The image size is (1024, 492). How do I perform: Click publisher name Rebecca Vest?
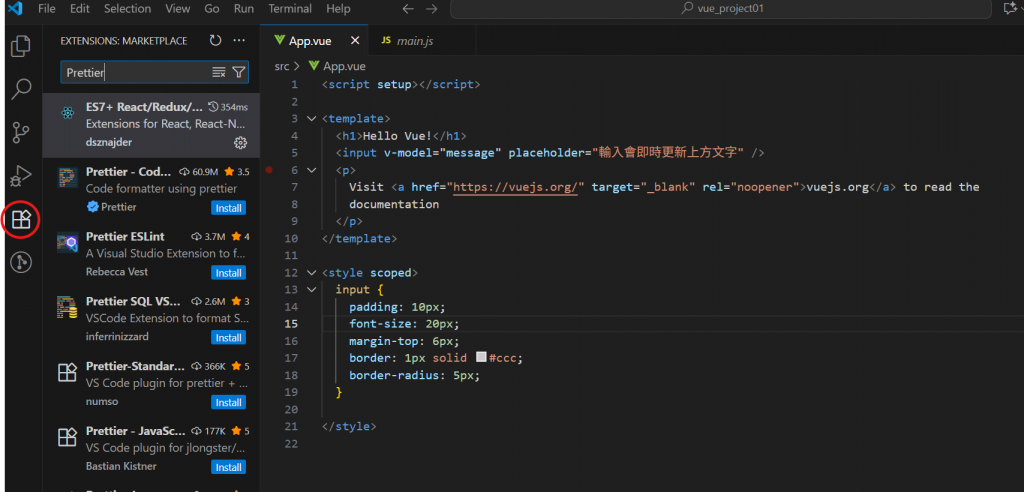coord(117,272)
